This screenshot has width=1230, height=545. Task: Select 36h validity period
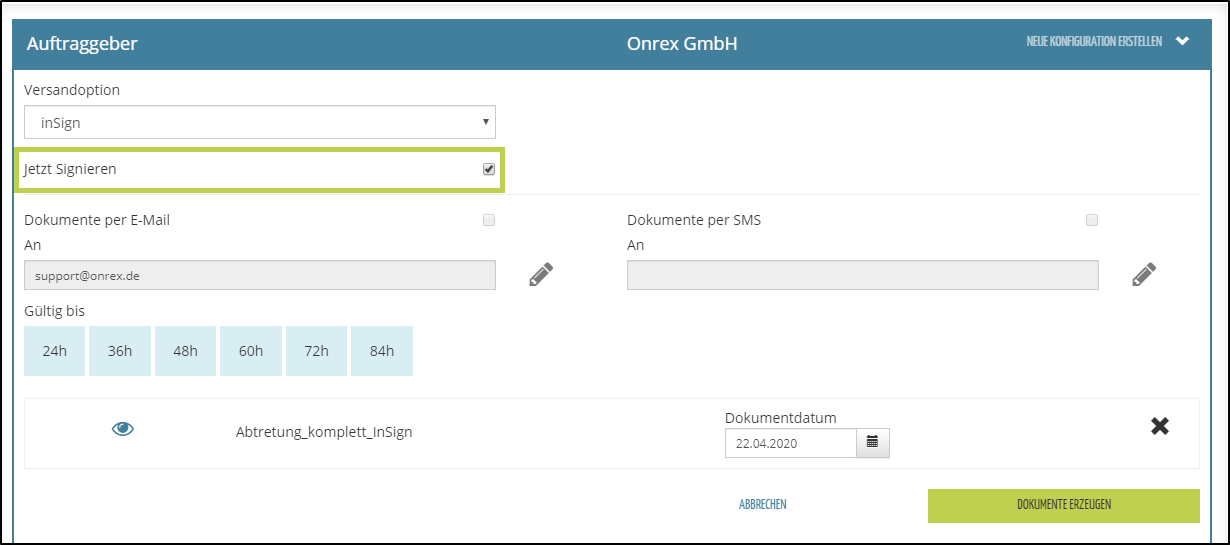click(120, 351)
